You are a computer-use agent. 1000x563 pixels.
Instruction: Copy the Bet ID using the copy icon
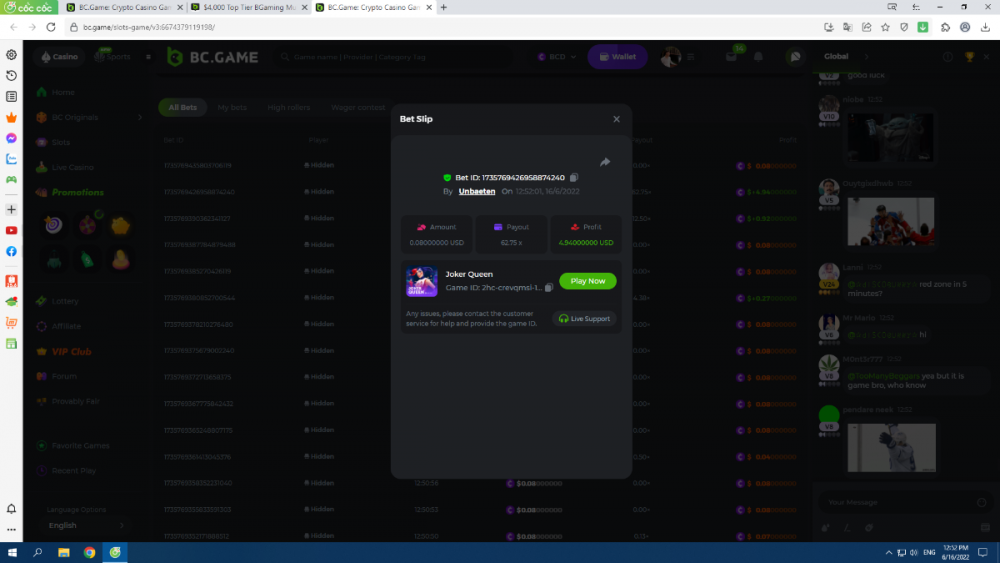pyautogui.click(x=574, y=178)
